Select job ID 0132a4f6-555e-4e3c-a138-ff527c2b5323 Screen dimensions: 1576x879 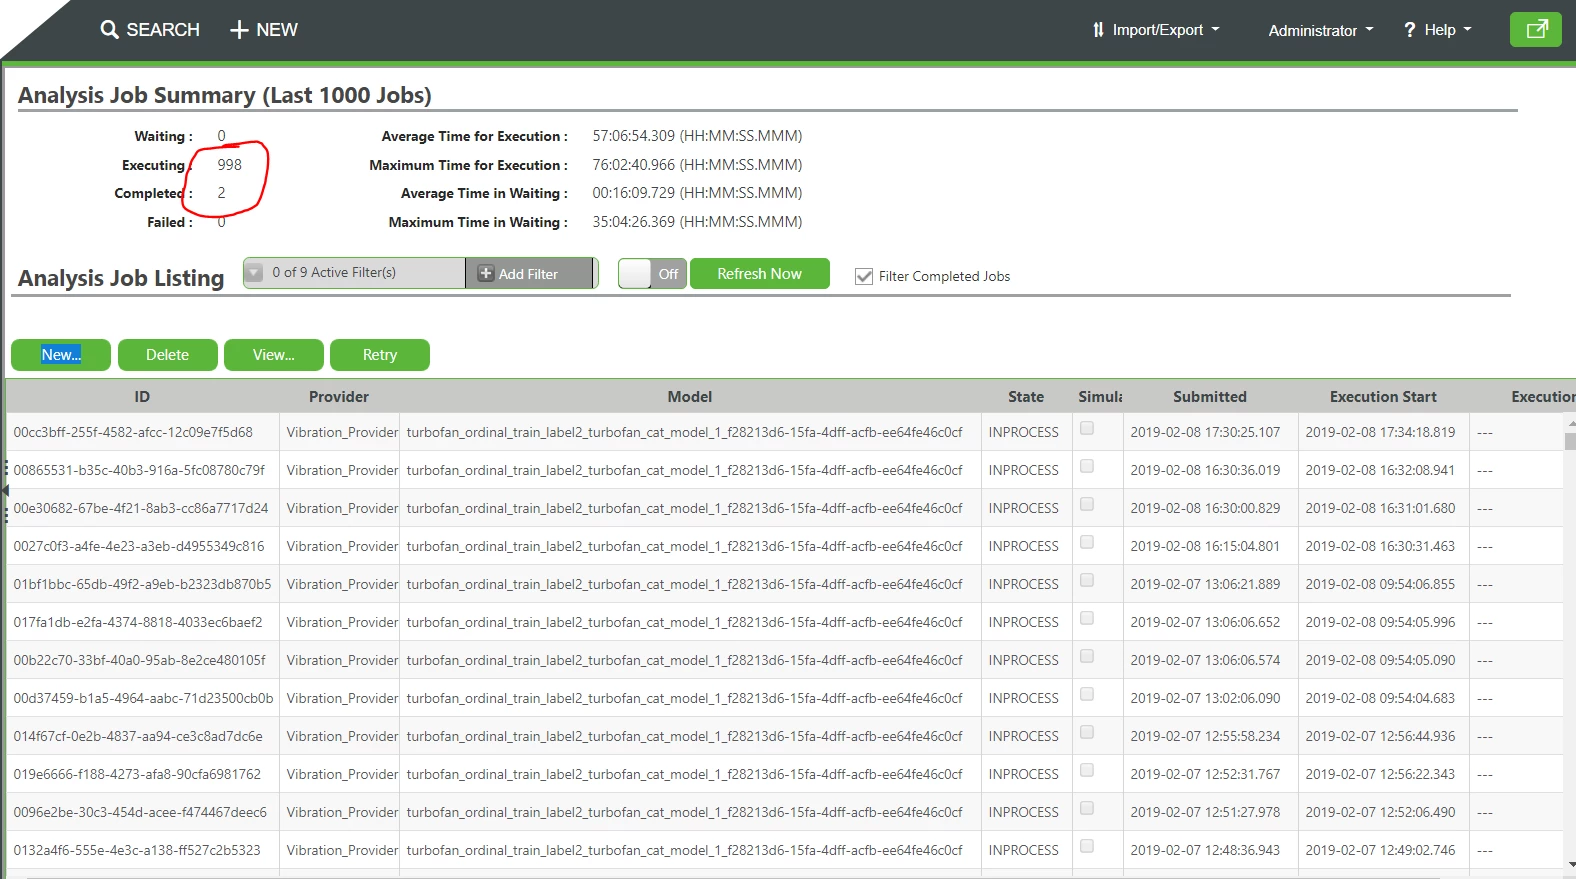point(137,850)
